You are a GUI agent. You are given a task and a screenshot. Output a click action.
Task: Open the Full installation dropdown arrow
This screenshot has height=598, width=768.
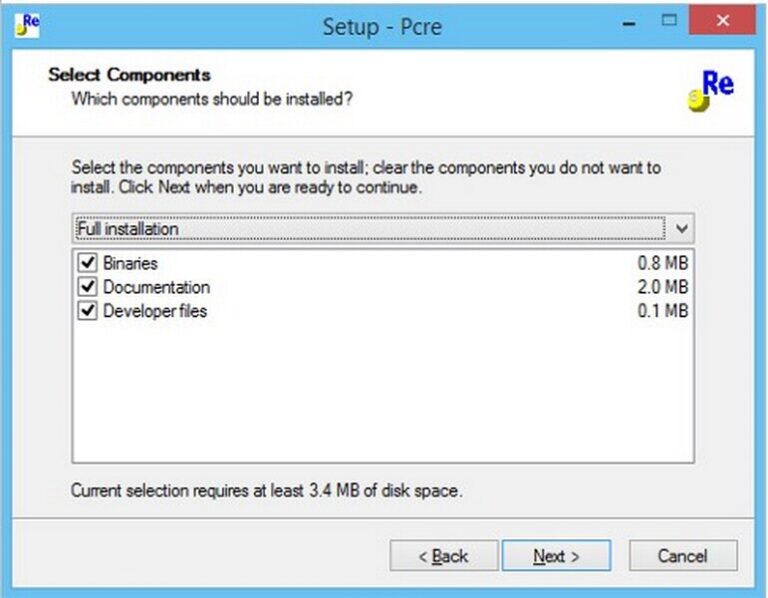pos(681,228)
